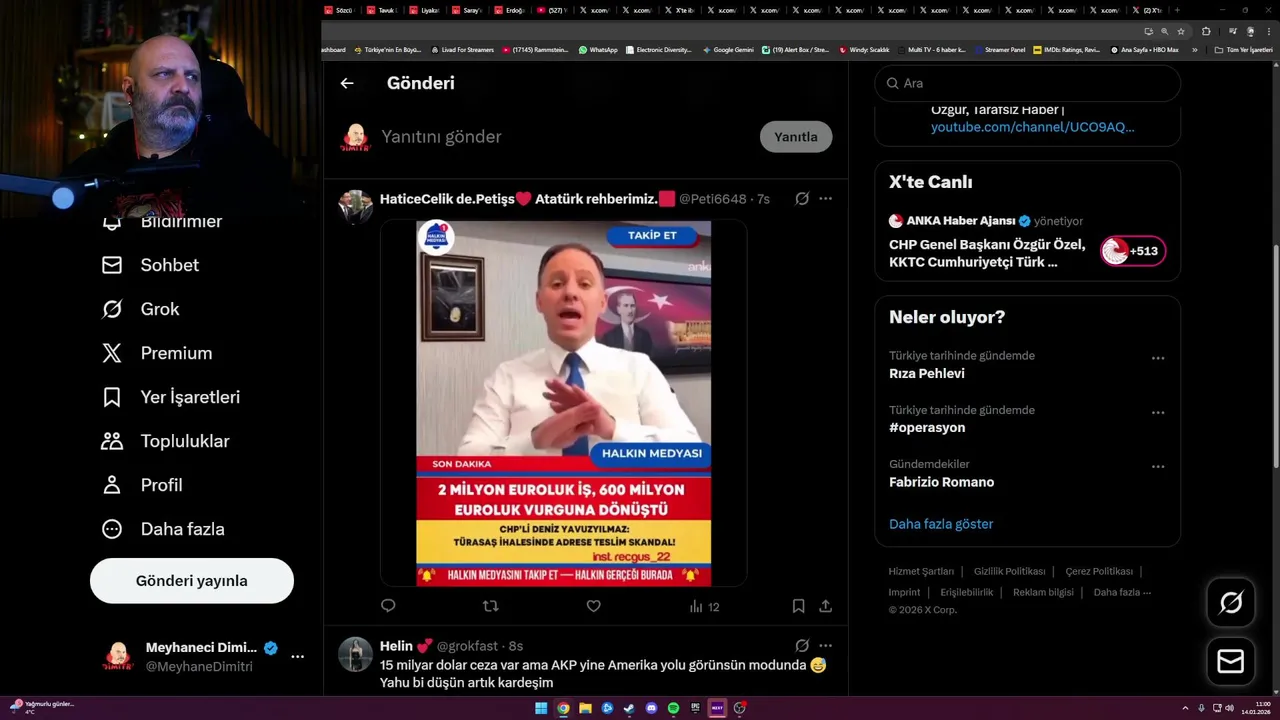Switch to the Sözcü browser tab
The image size is (1280, 720).
pos(339,10)
